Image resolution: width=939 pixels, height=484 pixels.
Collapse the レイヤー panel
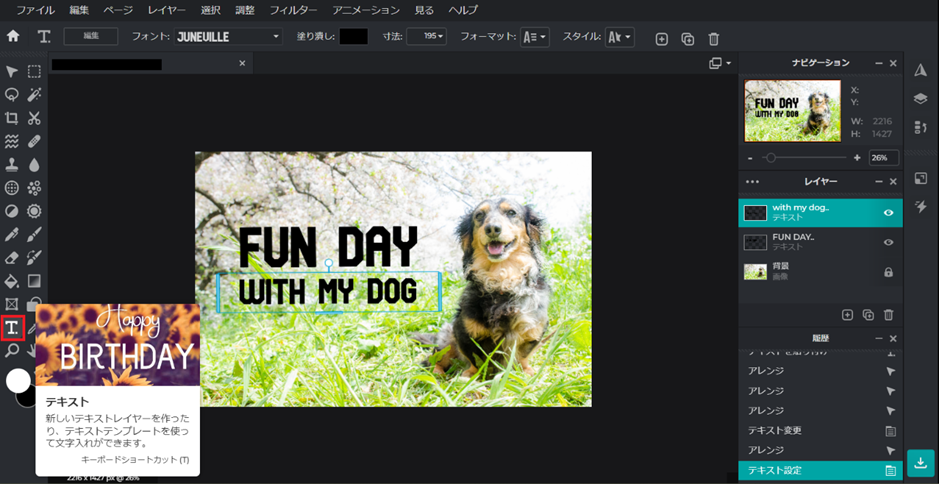tap(879, 182)
